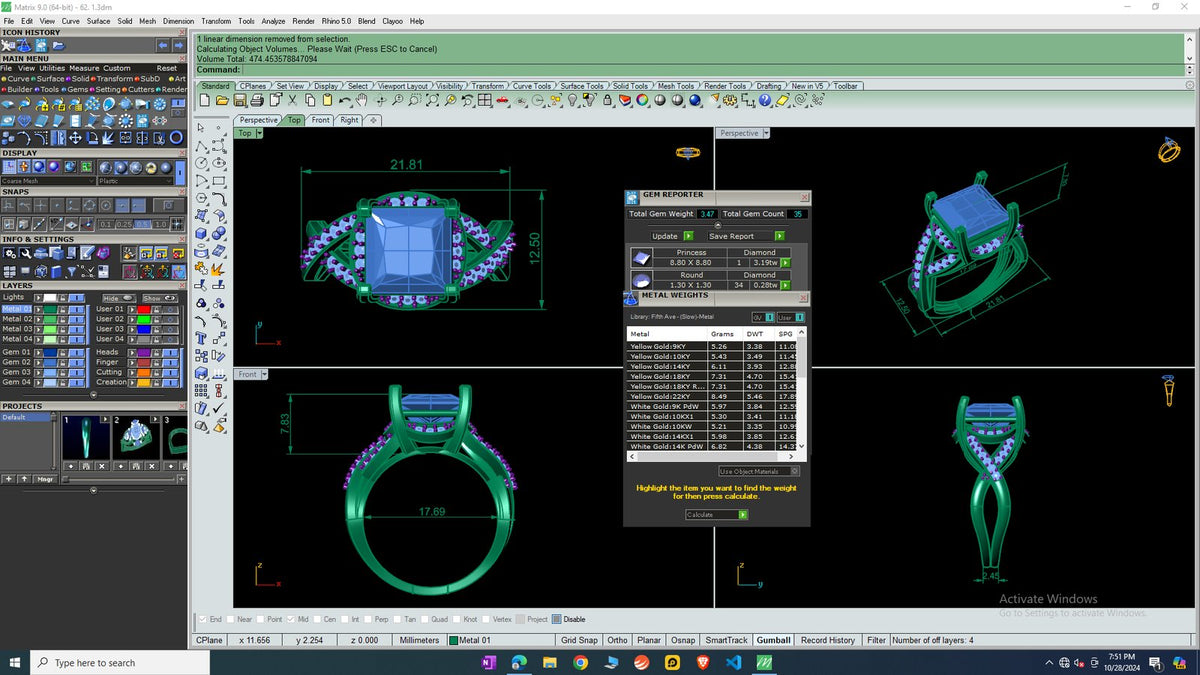
Task: Toggle the Disable osnap checkbox
Action: coord(556,619)
